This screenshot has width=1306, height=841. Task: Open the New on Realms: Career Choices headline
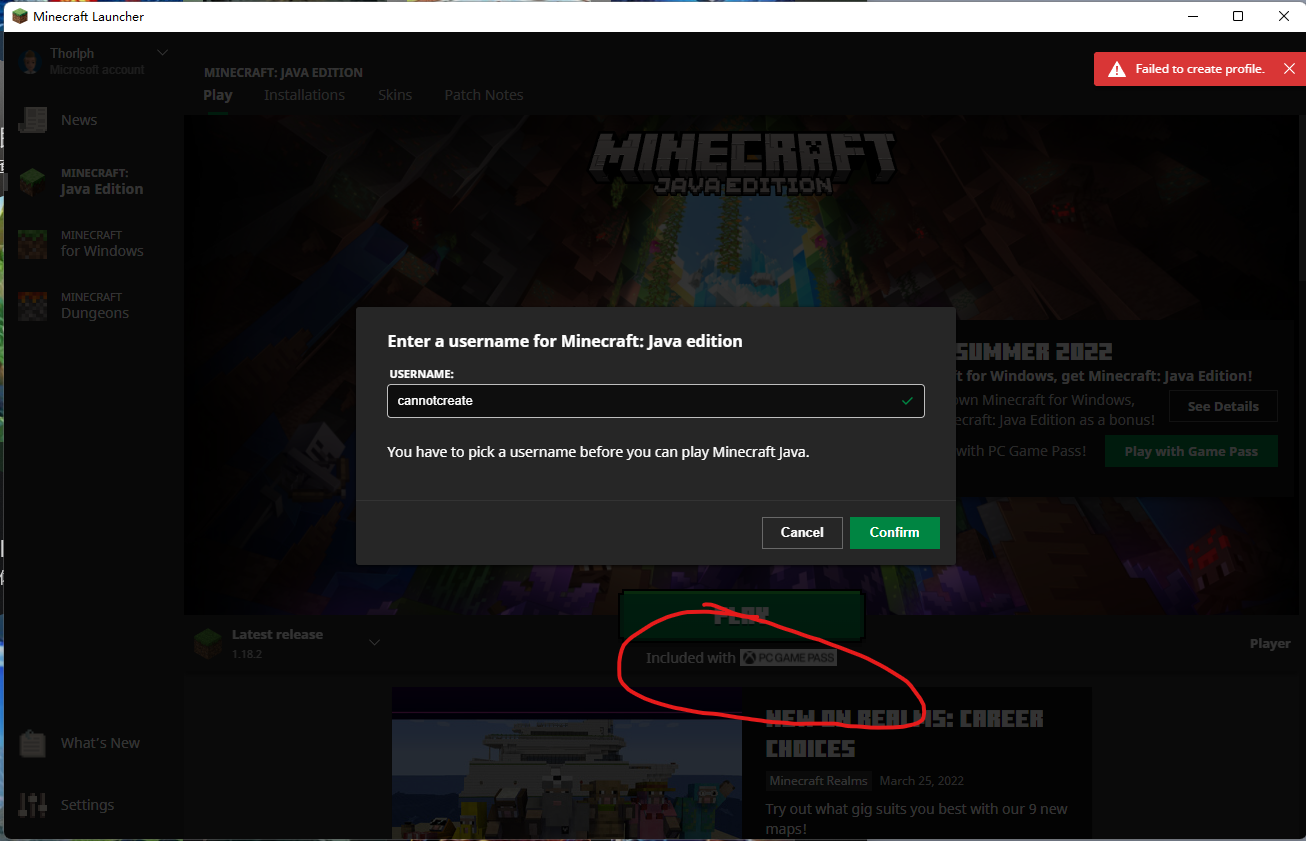(x=905, y=733)
